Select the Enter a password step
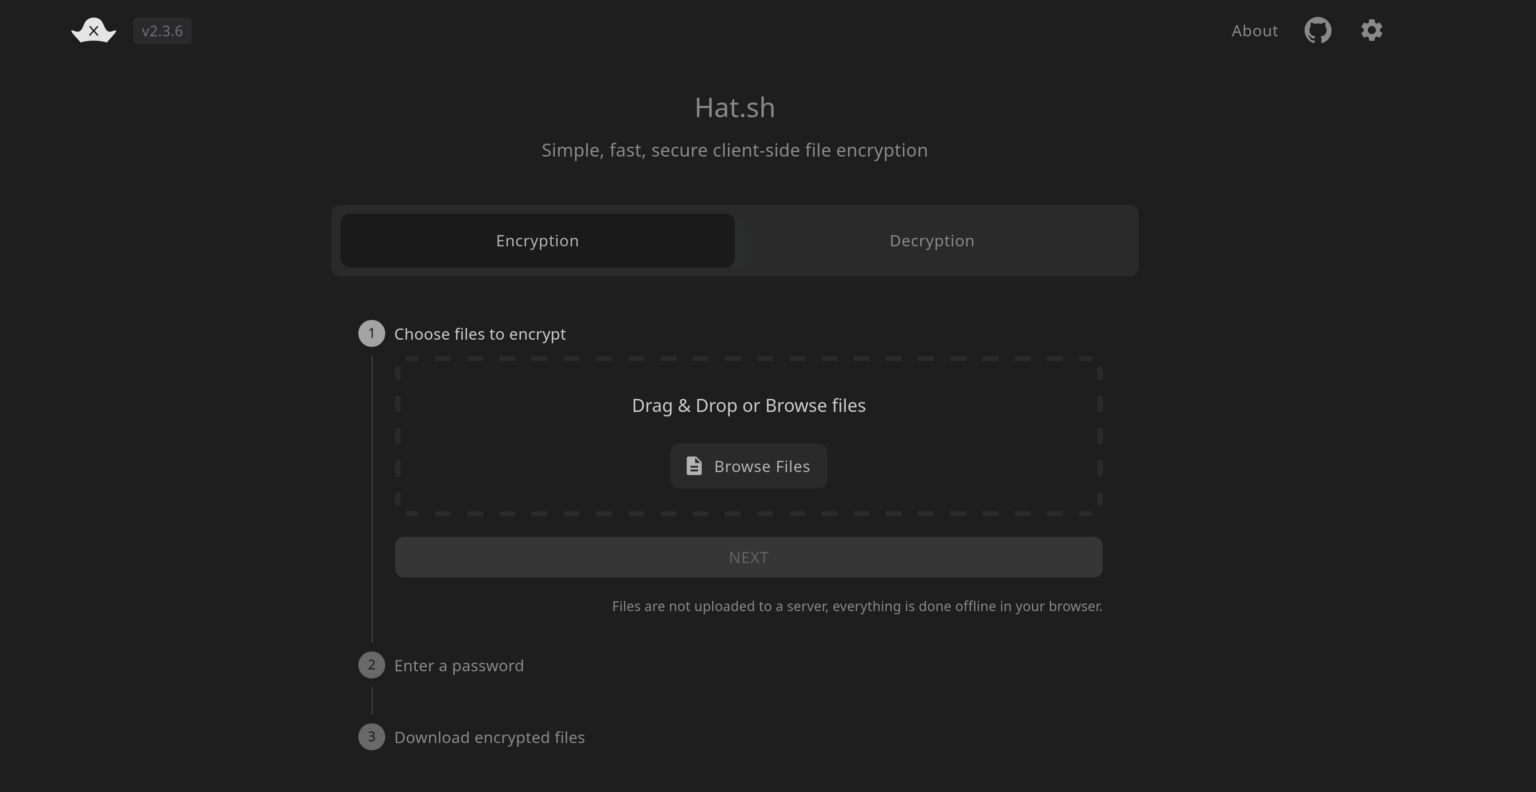This screenshot has width=1536, height=792. pyautogui.click(x=459, y=665)
